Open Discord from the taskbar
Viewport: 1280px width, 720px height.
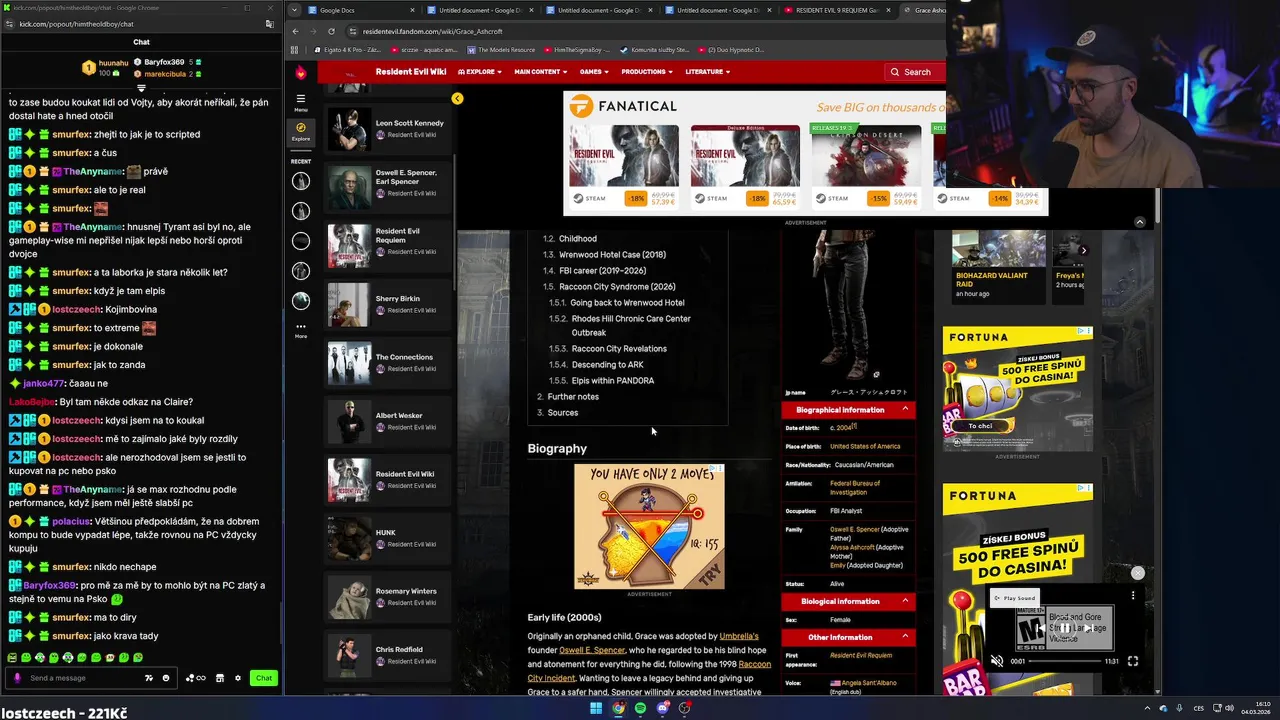tap(662, 708)
